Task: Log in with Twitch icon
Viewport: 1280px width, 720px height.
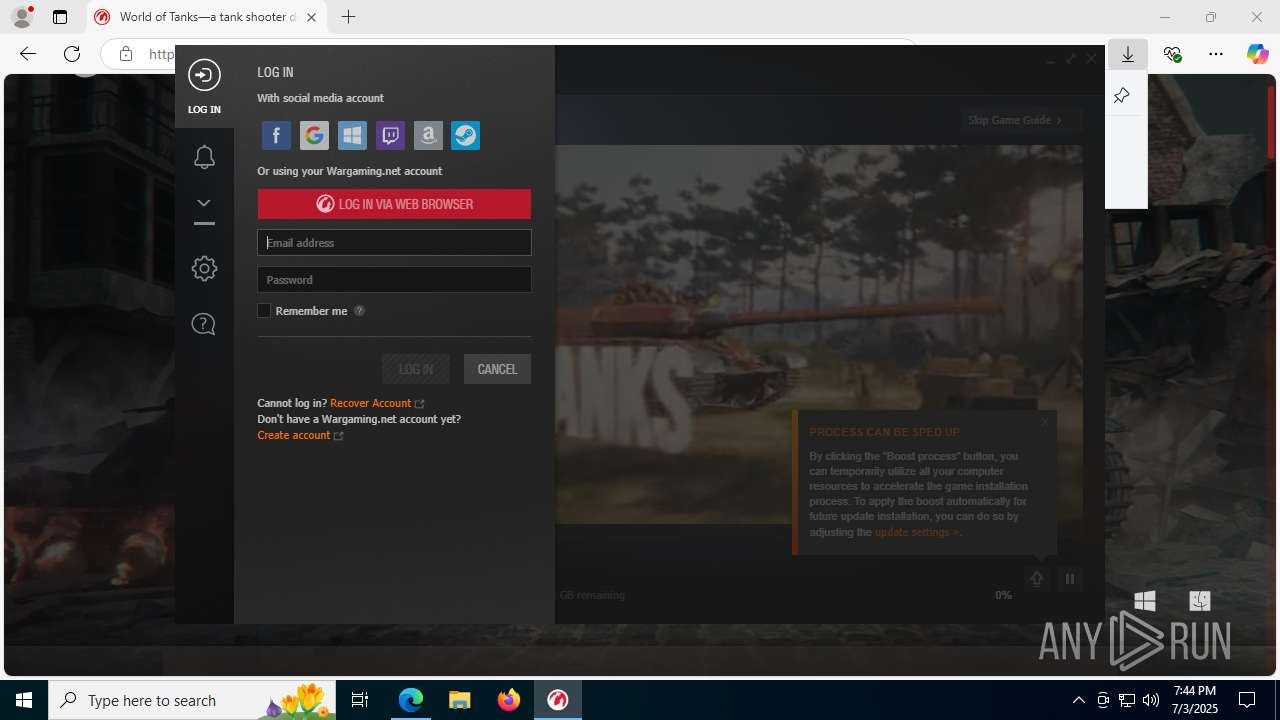Action: 390,135
